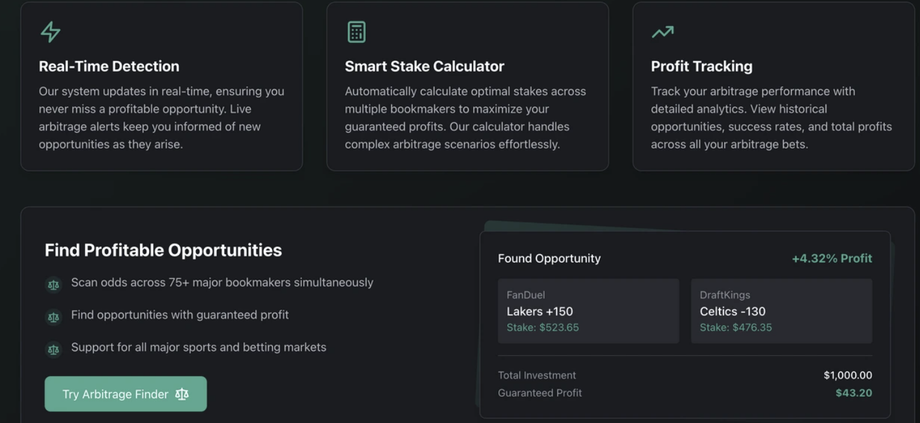Click the scales icon beside major sports bullet

(x=53, y=350)
